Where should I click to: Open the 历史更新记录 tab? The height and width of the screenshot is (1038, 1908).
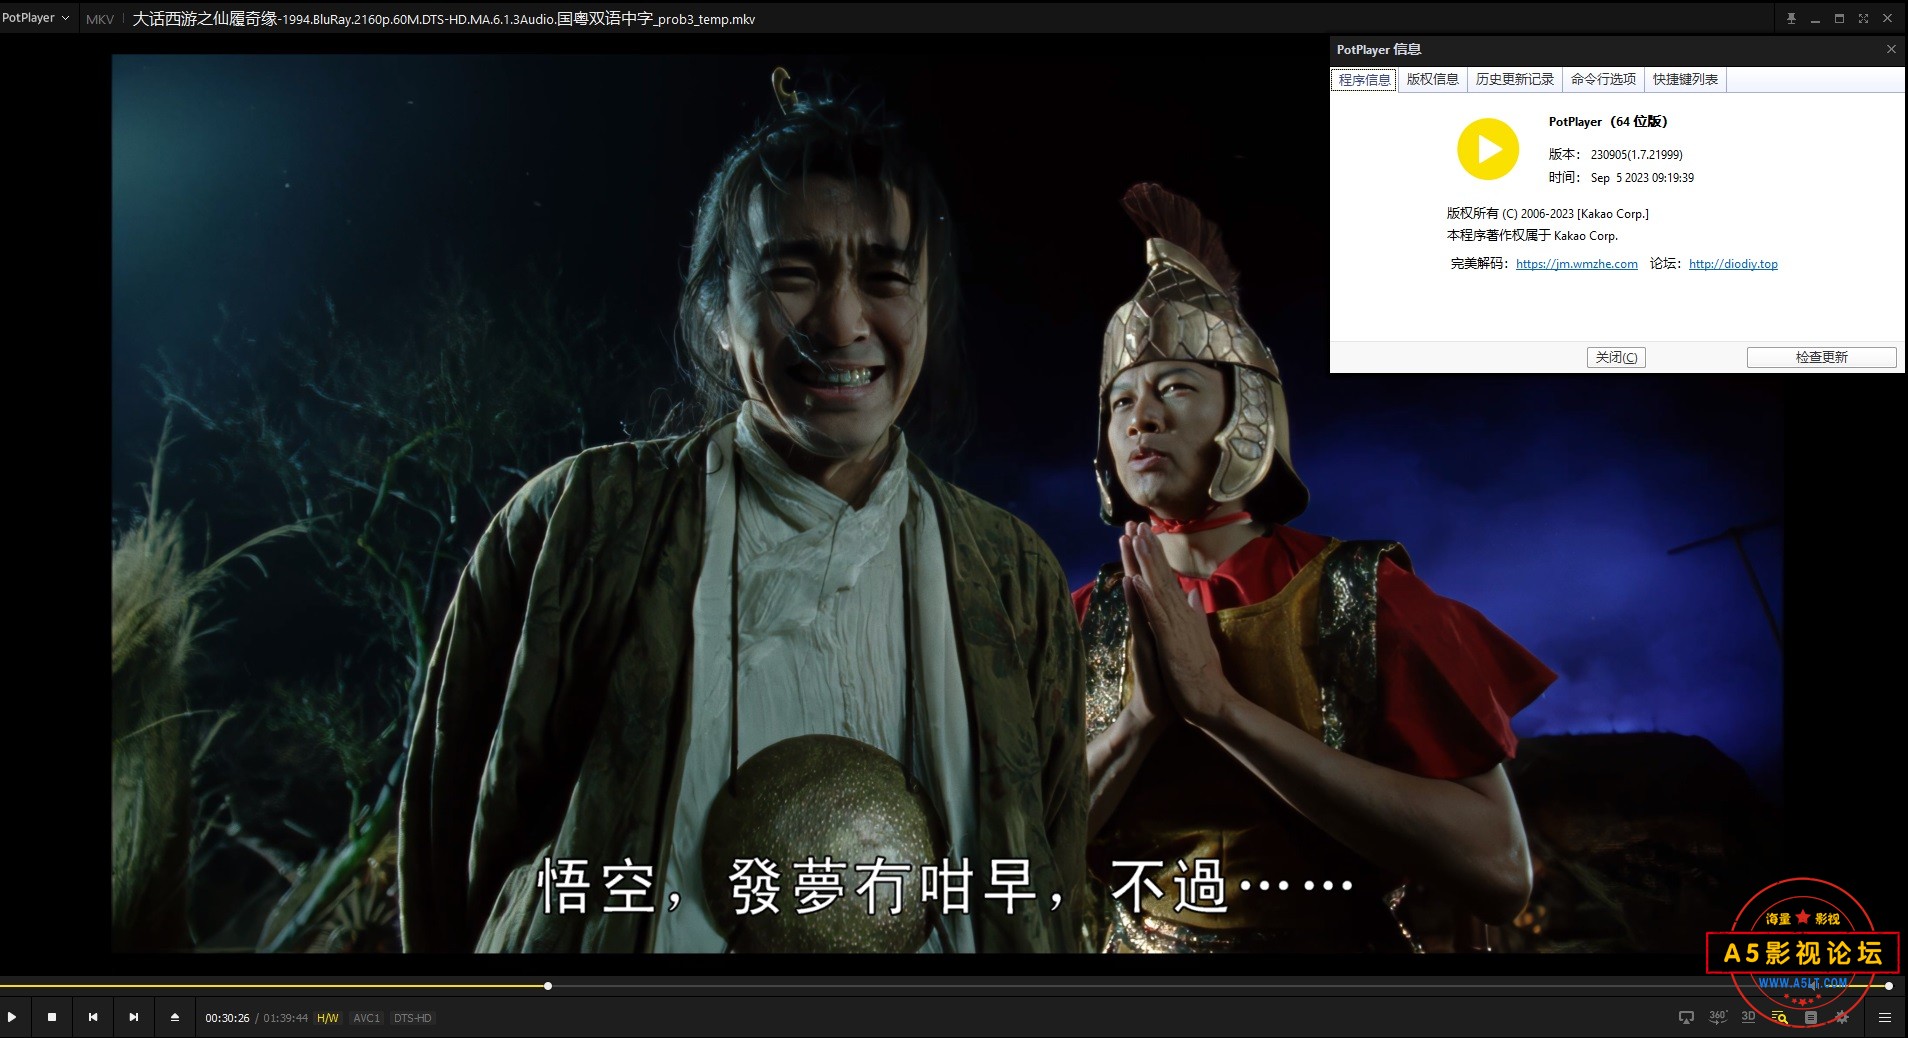pyautogui.click(x=1515, y=79)
